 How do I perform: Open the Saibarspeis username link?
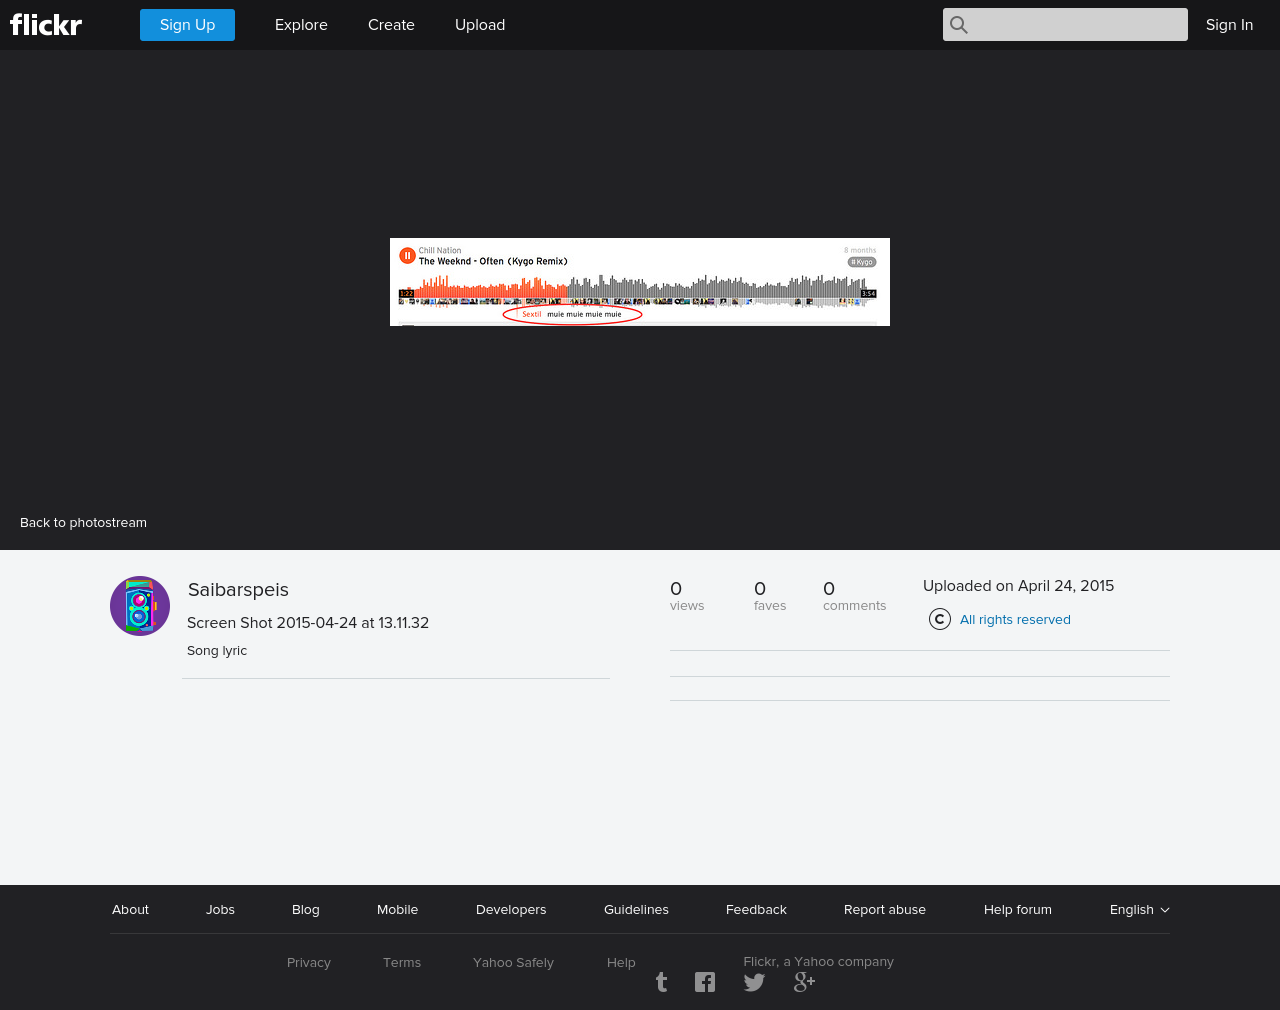[238, 590]
